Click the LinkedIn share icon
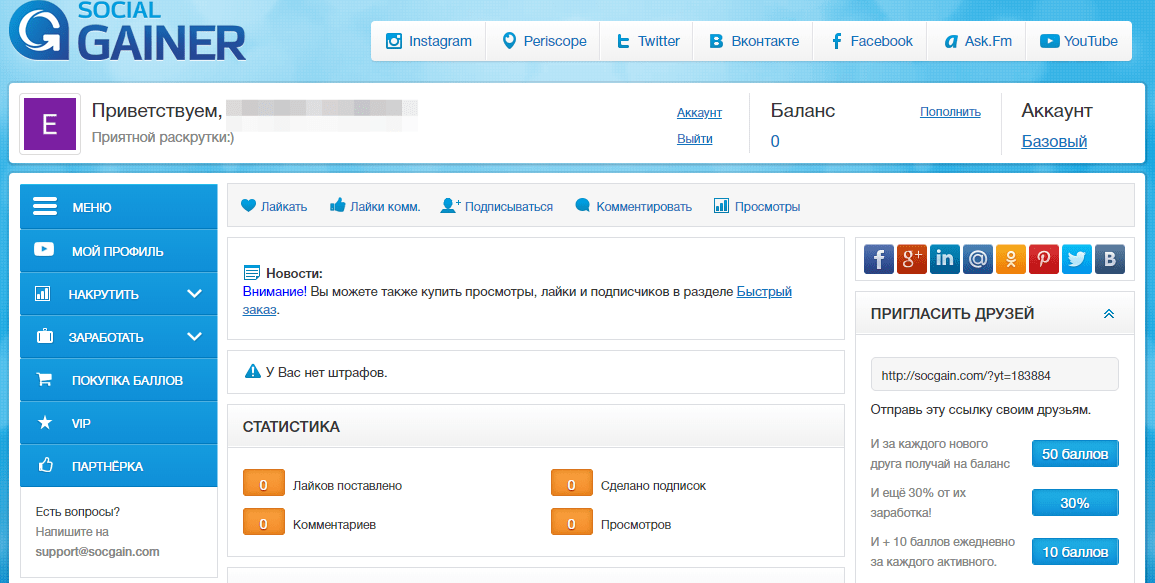Image resolution: width=1155 pixels, height=583 pixels. click(x=945, y=259)
